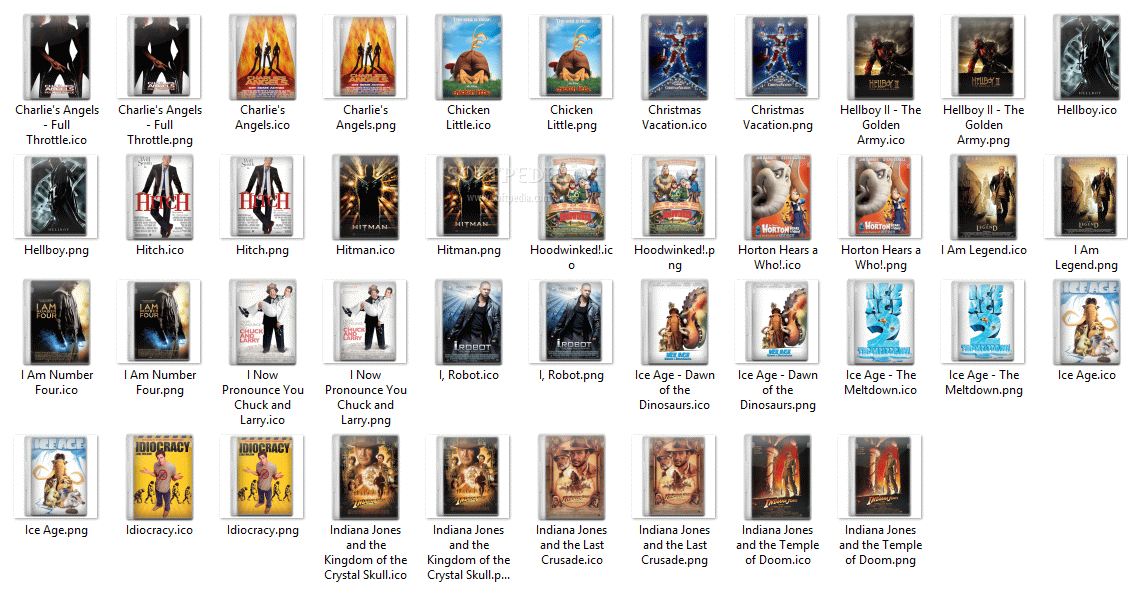Select Hellboy II - The Golden Army.png icon
The height and width of the screenshot is (599, 1128).
pos(983,57)
